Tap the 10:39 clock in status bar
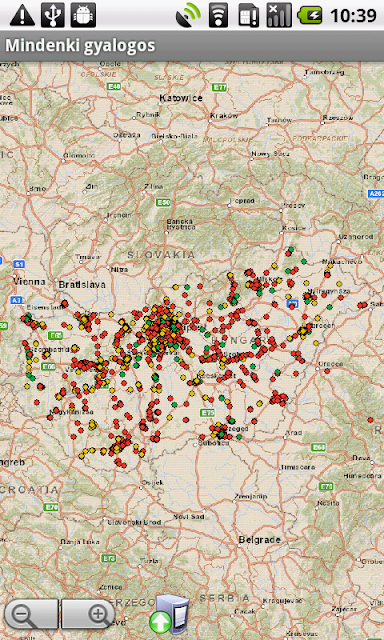This screenshot has width=384, height=640. click(353, 16)
